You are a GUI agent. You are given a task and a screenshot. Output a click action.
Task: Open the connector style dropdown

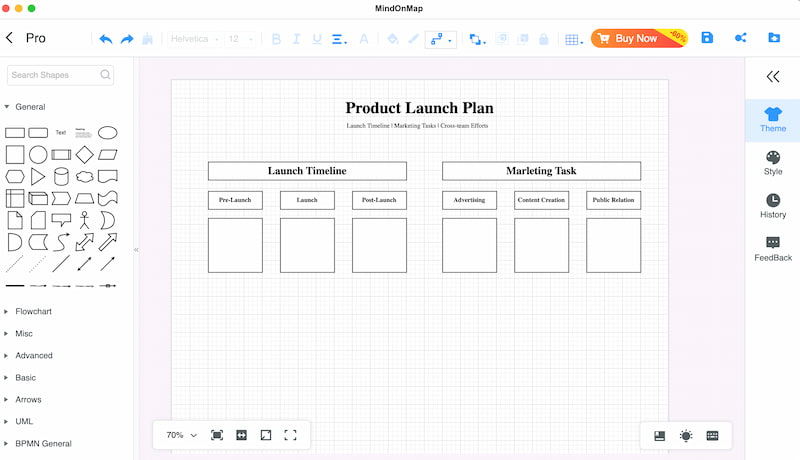tap(441, 39)
